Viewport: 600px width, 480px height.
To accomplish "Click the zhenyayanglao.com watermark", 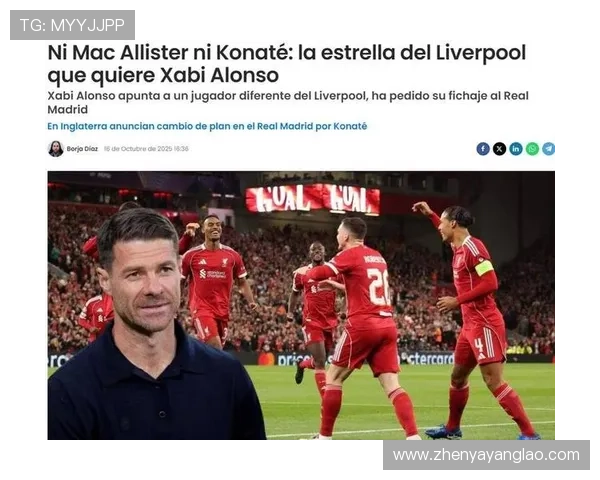I will pyautogui.click(x=486, y=455).
